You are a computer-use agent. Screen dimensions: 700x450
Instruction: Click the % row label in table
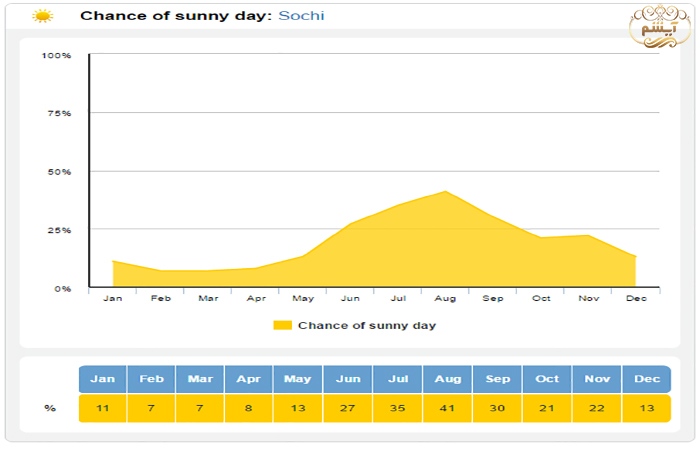50,408
